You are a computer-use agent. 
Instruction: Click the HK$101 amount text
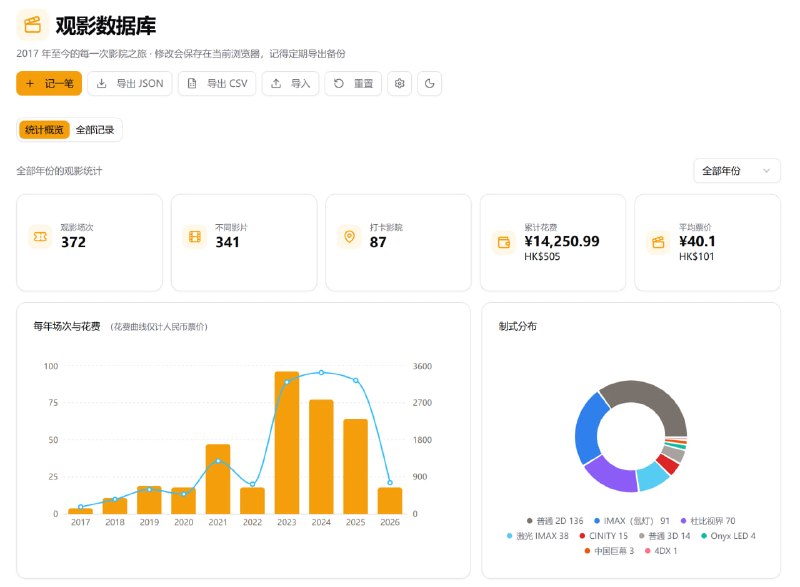pos(696,257)
